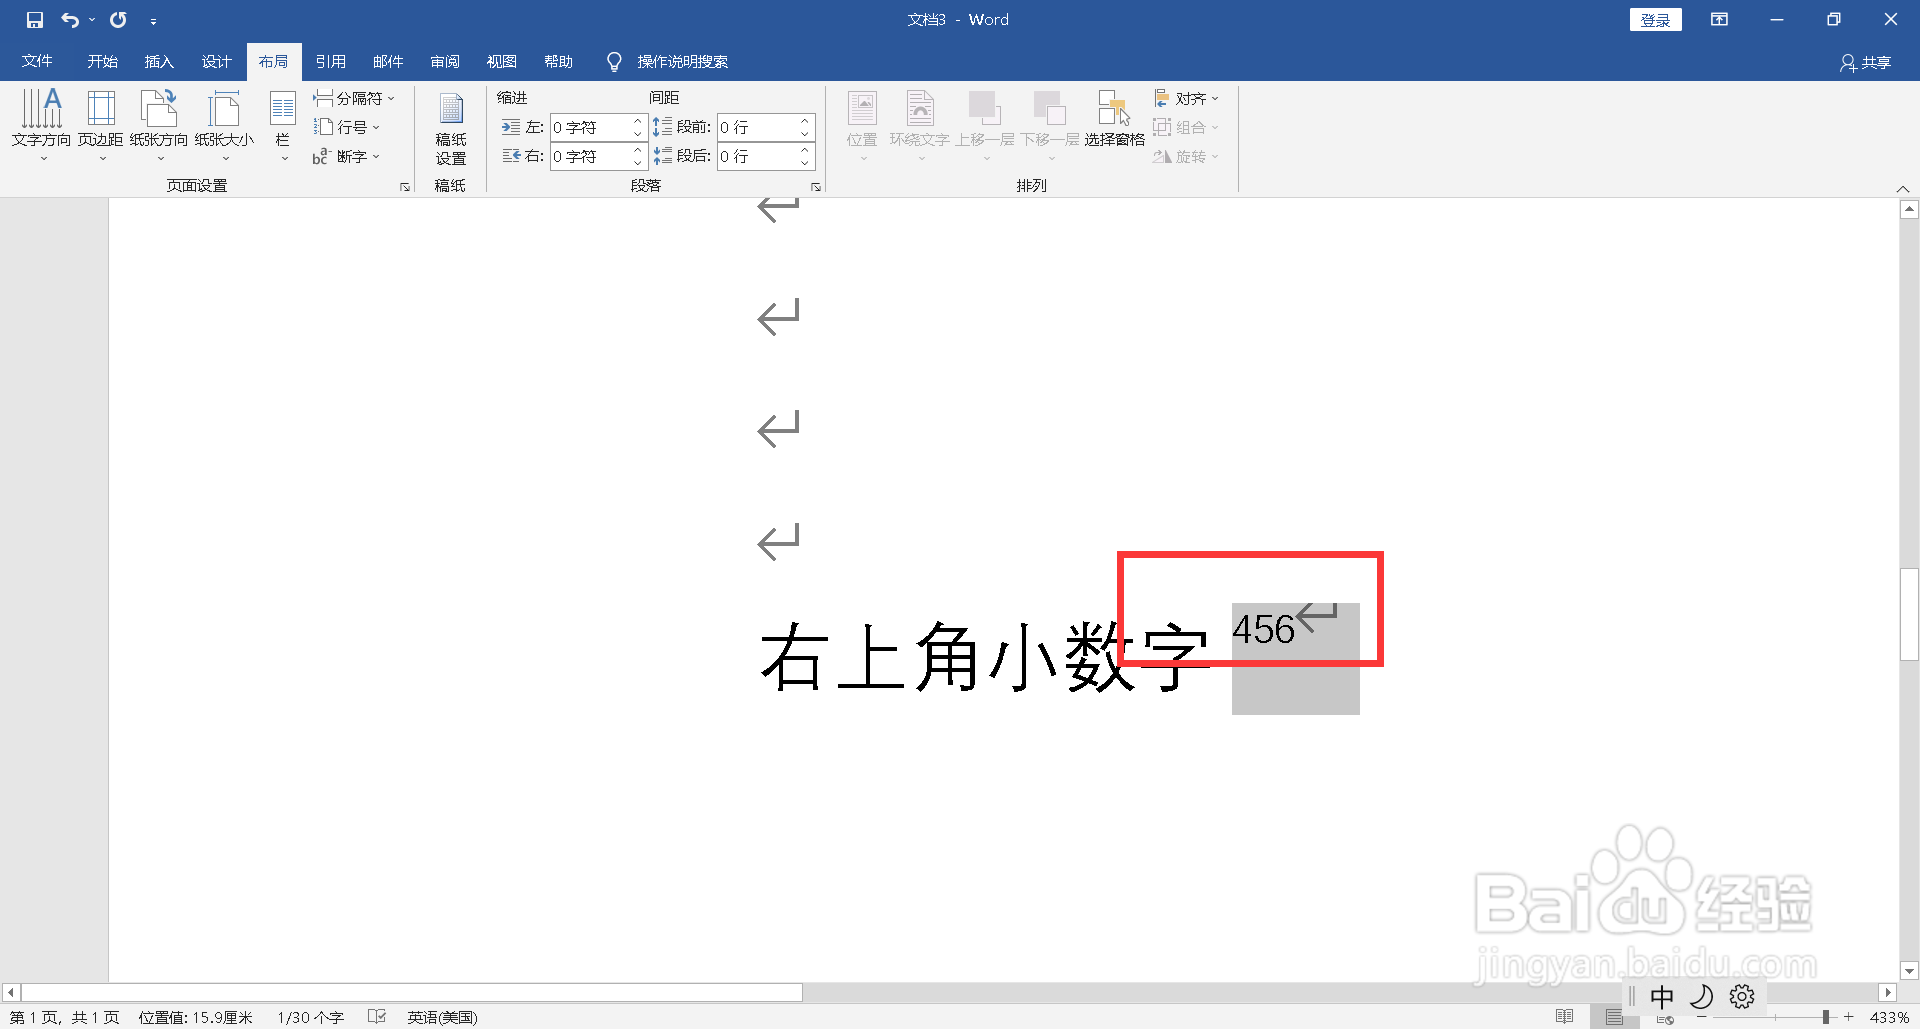
Task: Open the Text Direction (文字方向) tool
Action: tap(42, 125)
